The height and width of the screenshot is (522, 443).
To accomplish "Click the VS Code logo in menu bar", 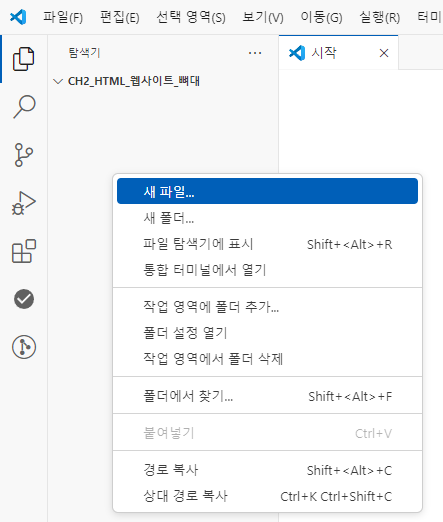I will [18, 17].
